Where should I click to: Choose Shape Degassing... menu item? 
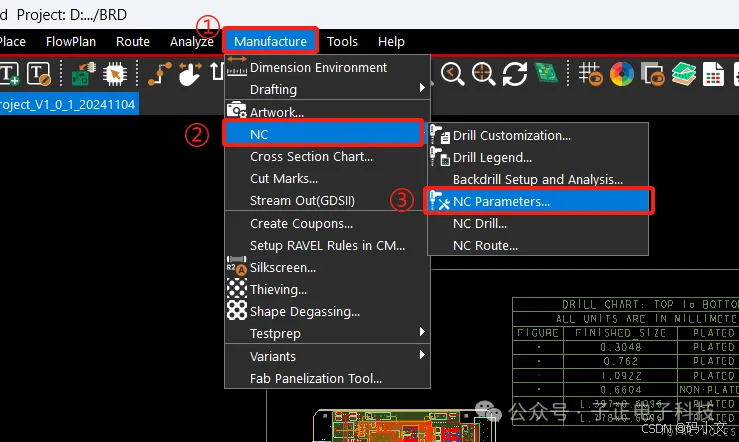click(x=328, y=311)
